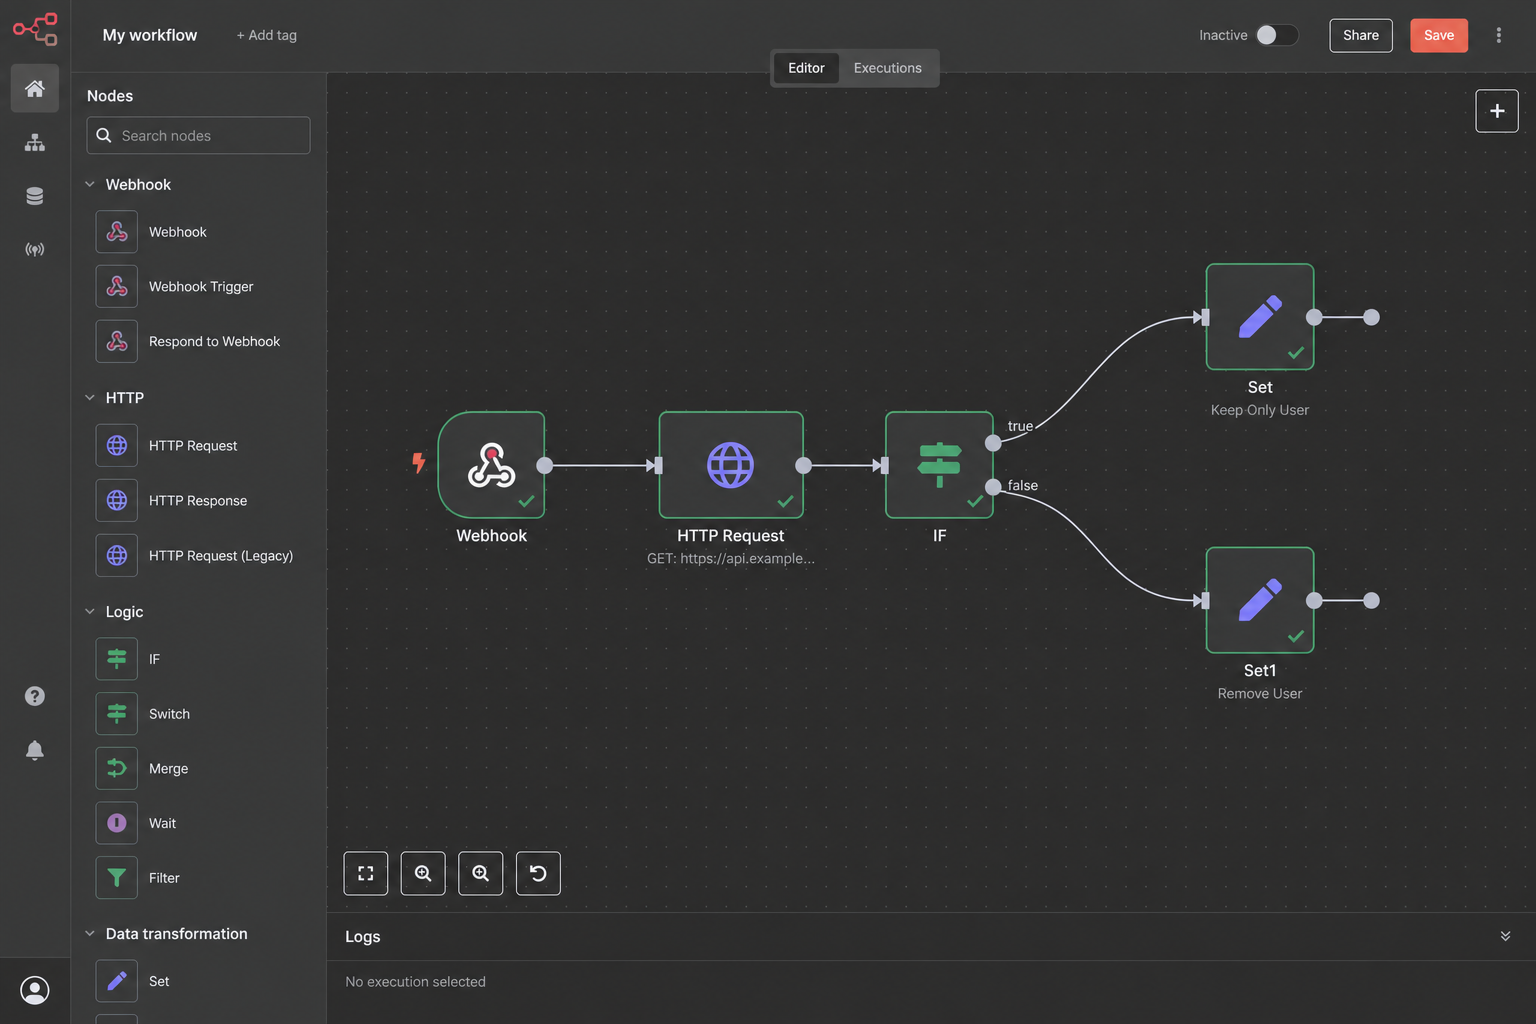Screen dimensions: 1536x1024
Task: Click the No execution selected text
Action: (416, 982)
